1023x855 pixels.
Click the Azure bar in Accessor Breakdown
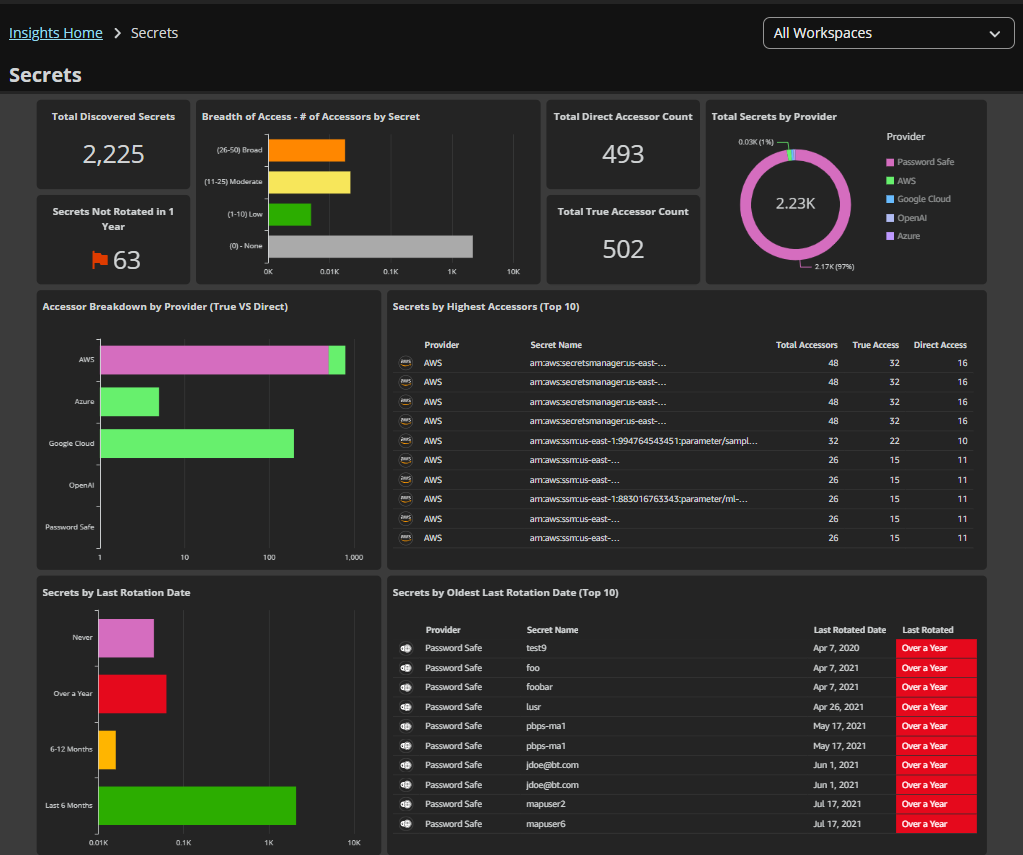tap(130, 401)
